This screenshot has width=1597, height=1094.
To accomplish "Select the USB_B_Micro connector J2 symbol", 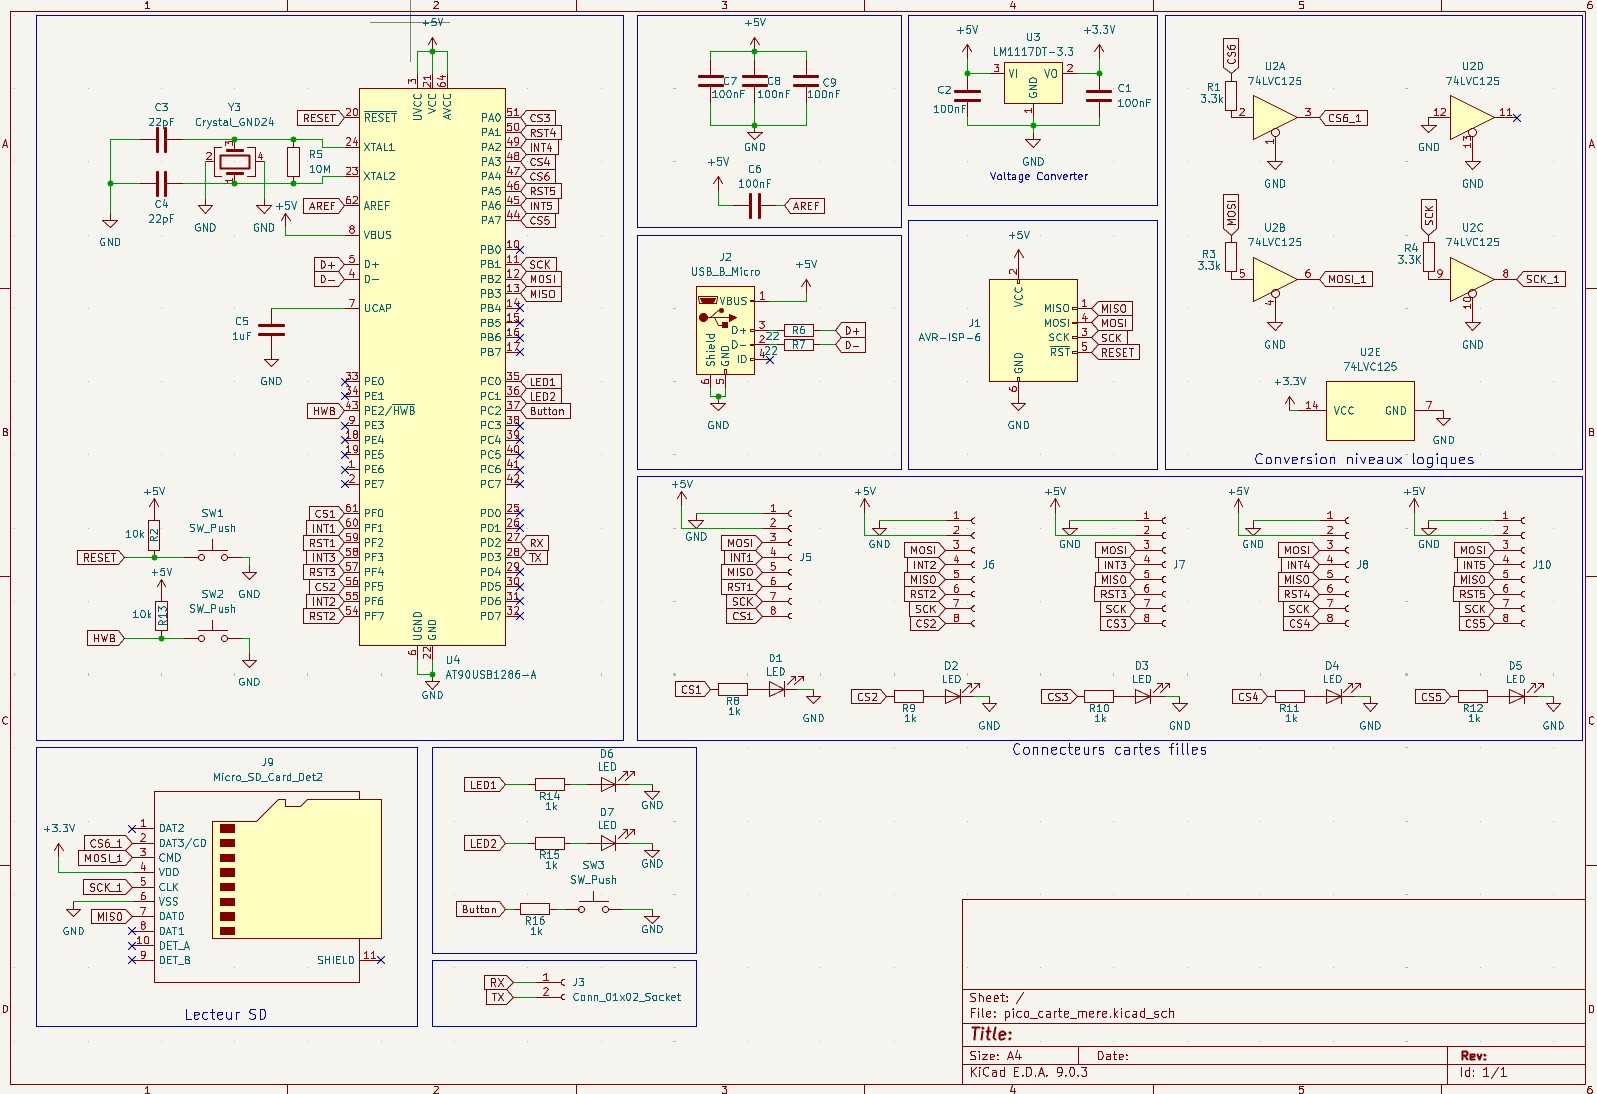I will 725,331.
